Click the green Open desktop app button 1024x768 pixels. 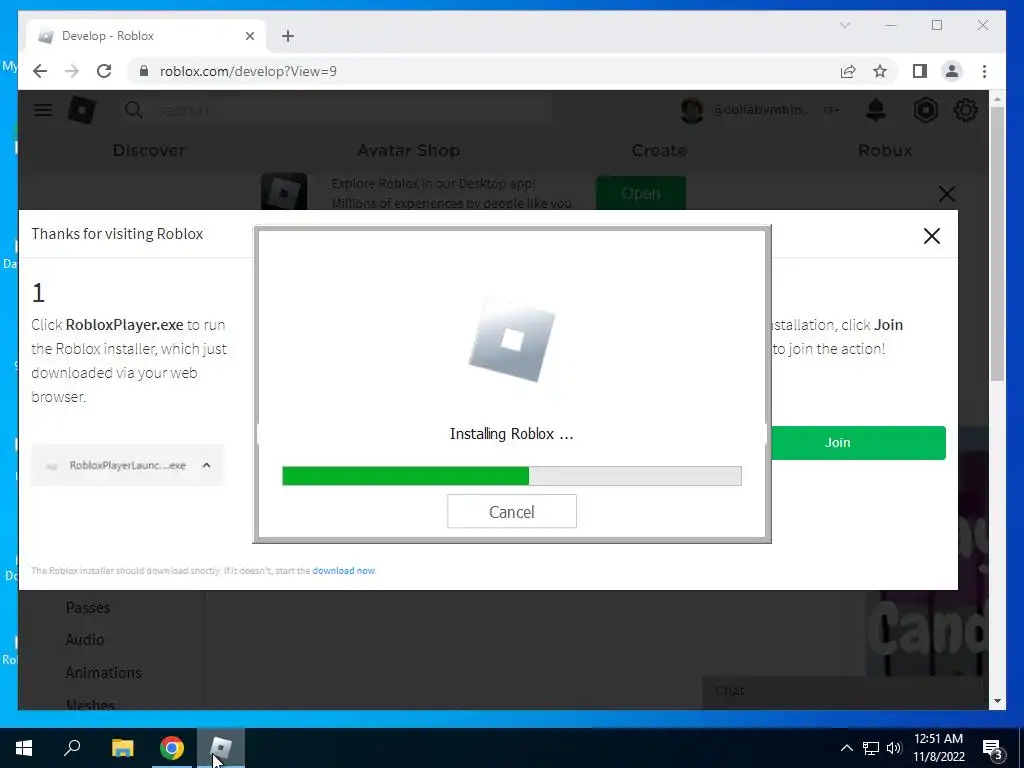point(641,193)
